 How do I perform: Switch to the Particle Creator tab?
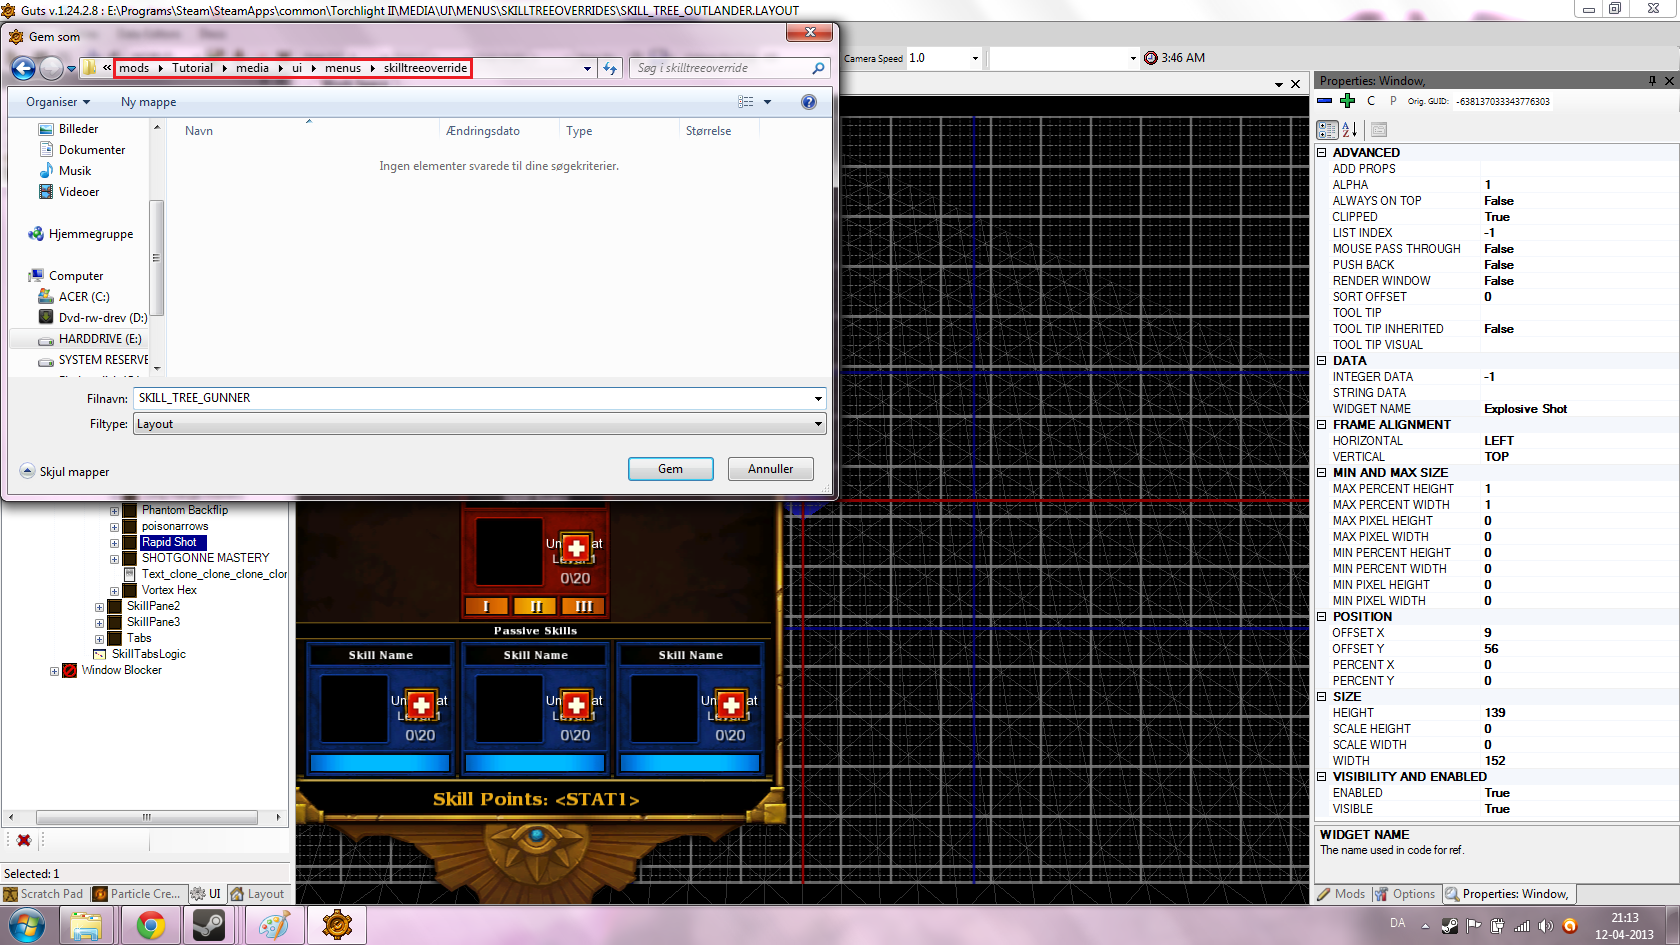tap(137, 894)
